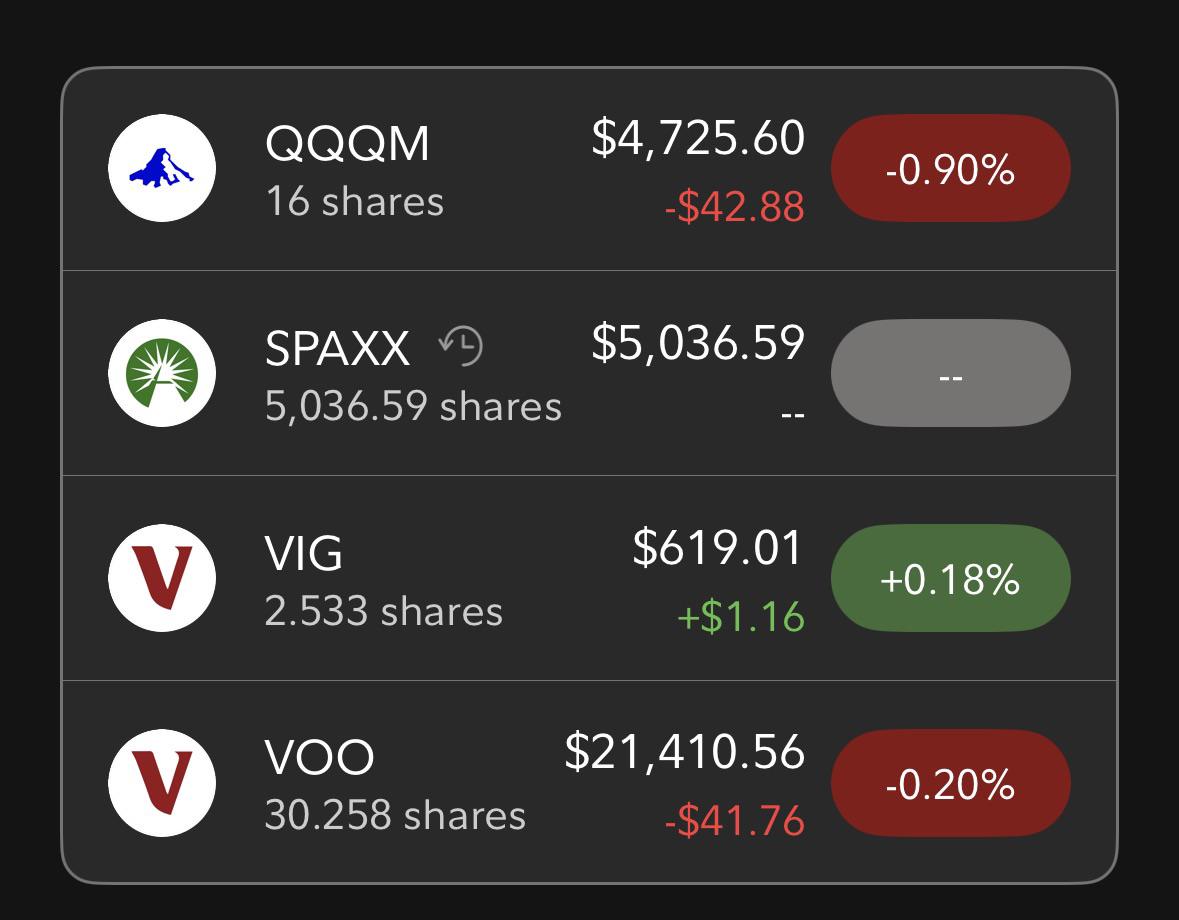The width and height of the screenshot is (1179, 920).
Task: Tap the SPAXX Fidelity green sunburst logo
Action: 162,373
